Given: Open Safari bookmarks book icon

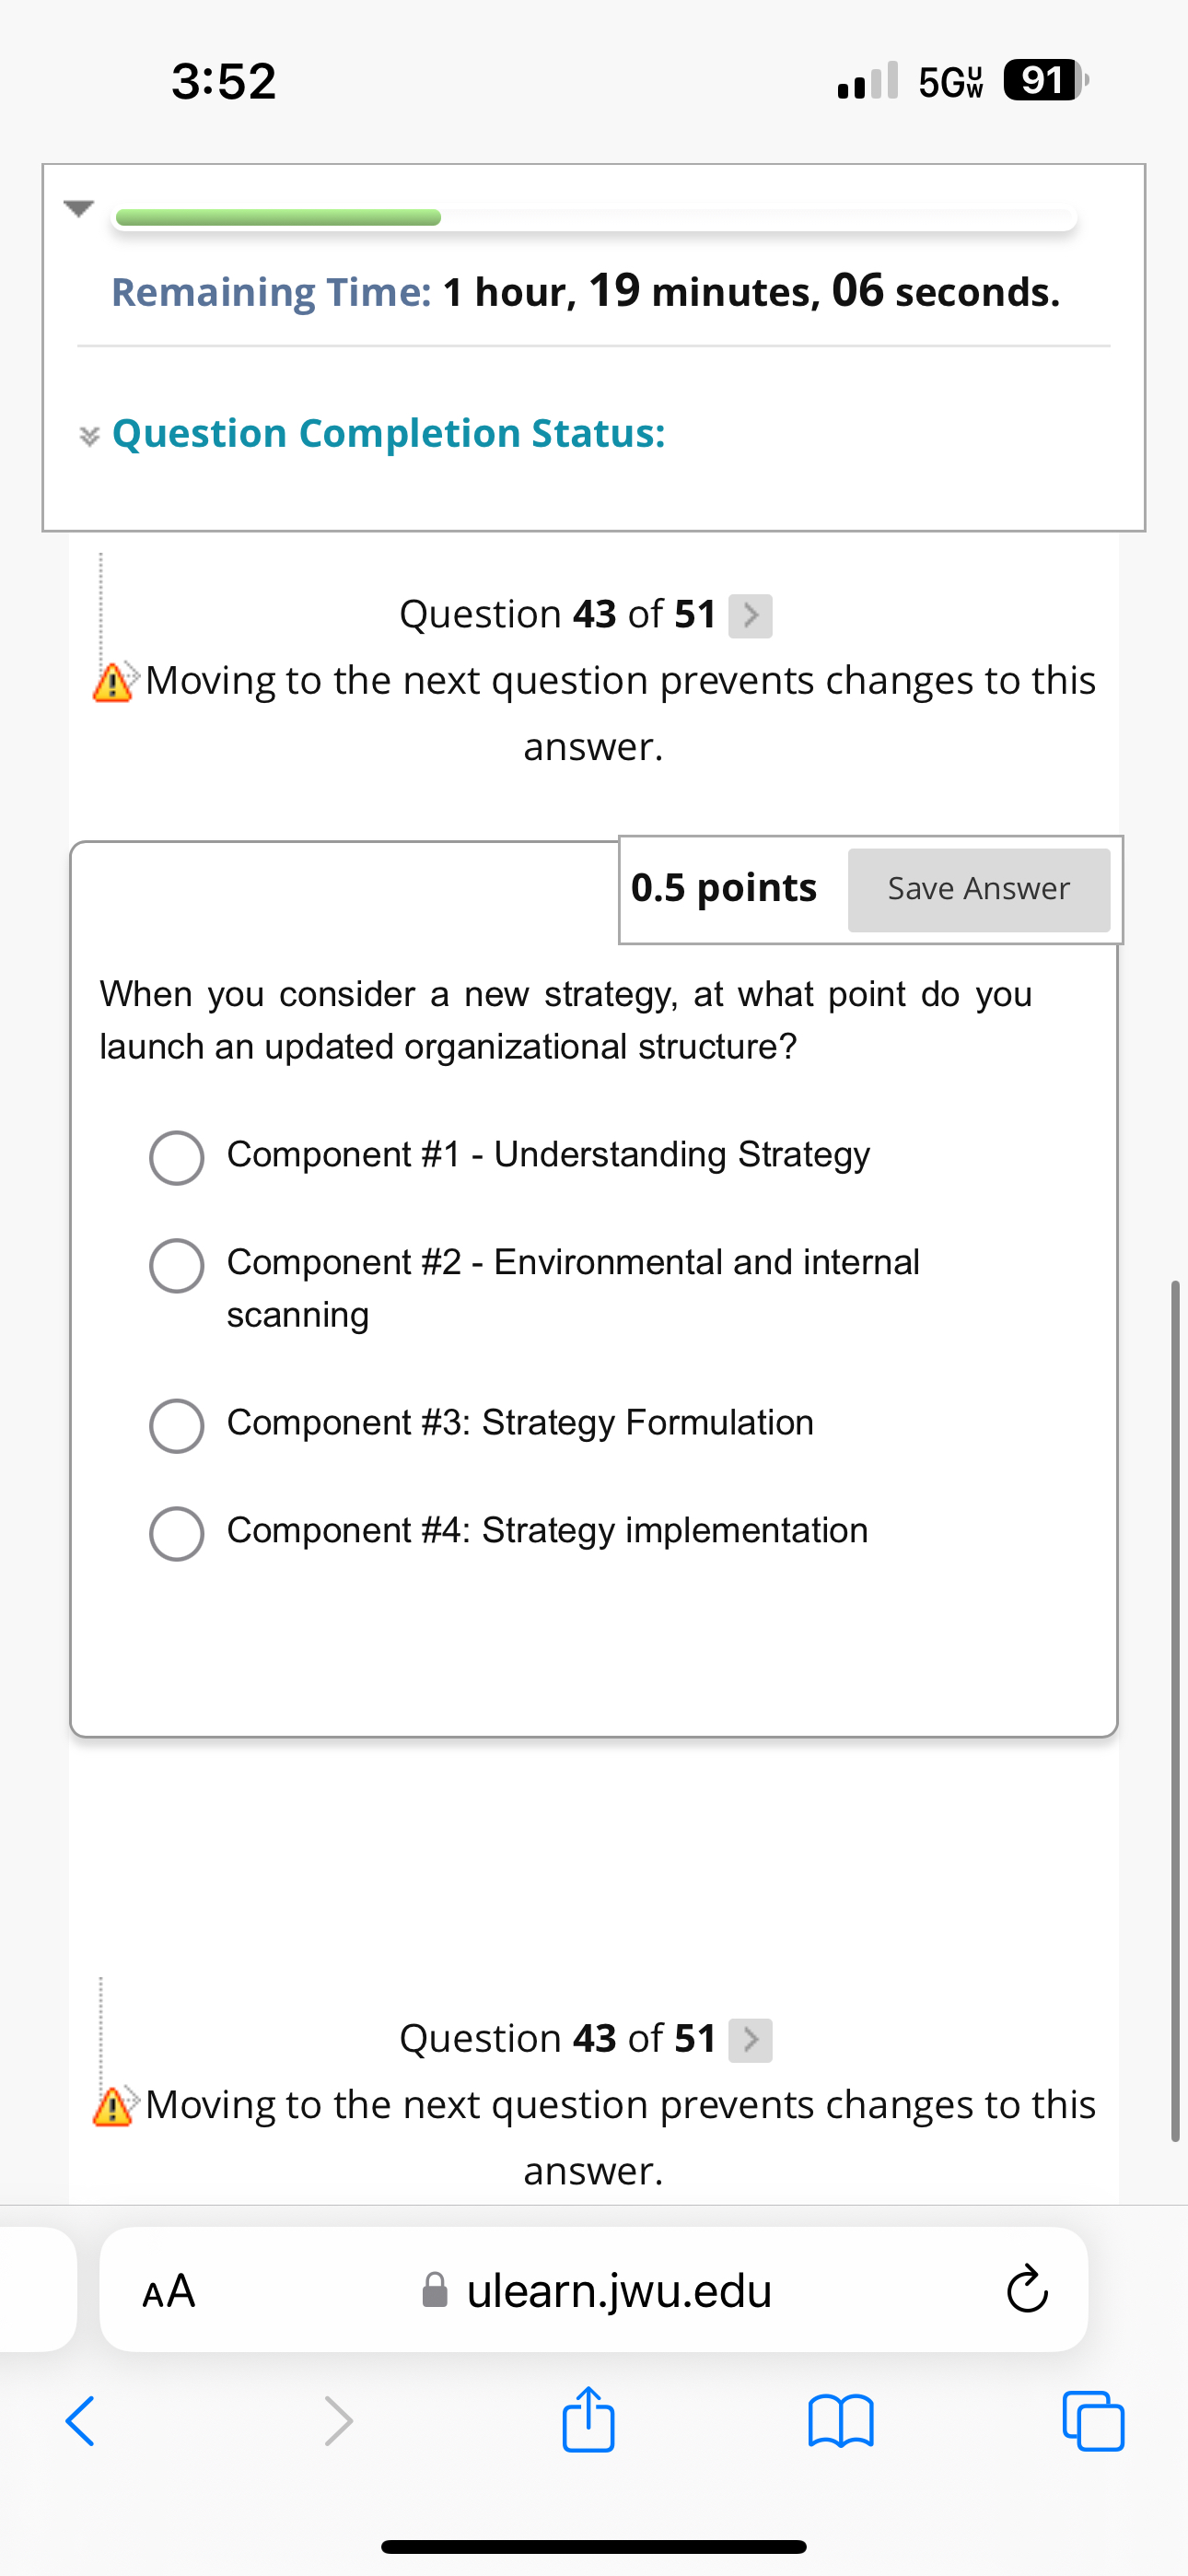Looking at the screenshot, I should (841, 2421).
